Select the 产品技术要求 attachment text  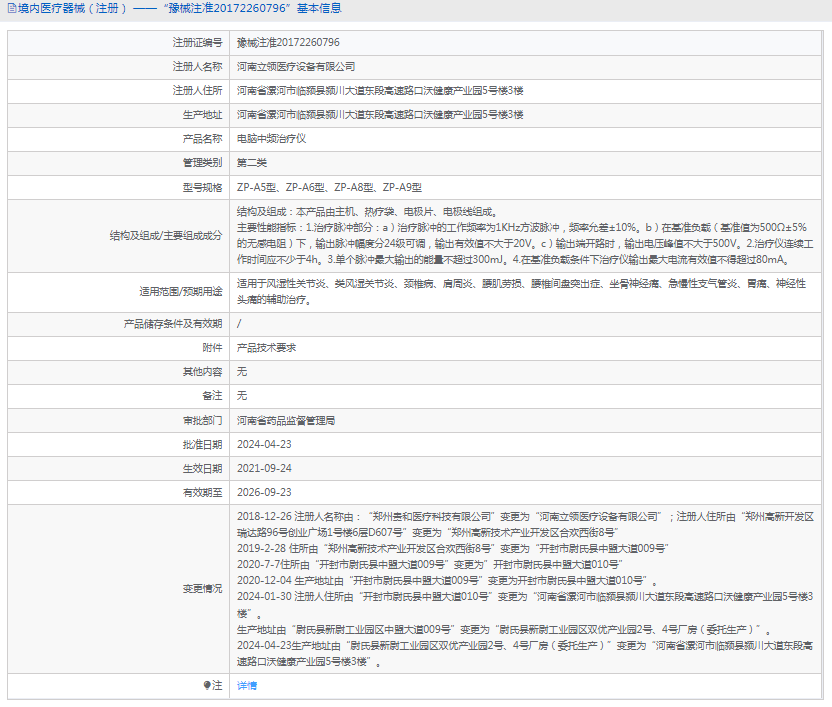[266, 348]
